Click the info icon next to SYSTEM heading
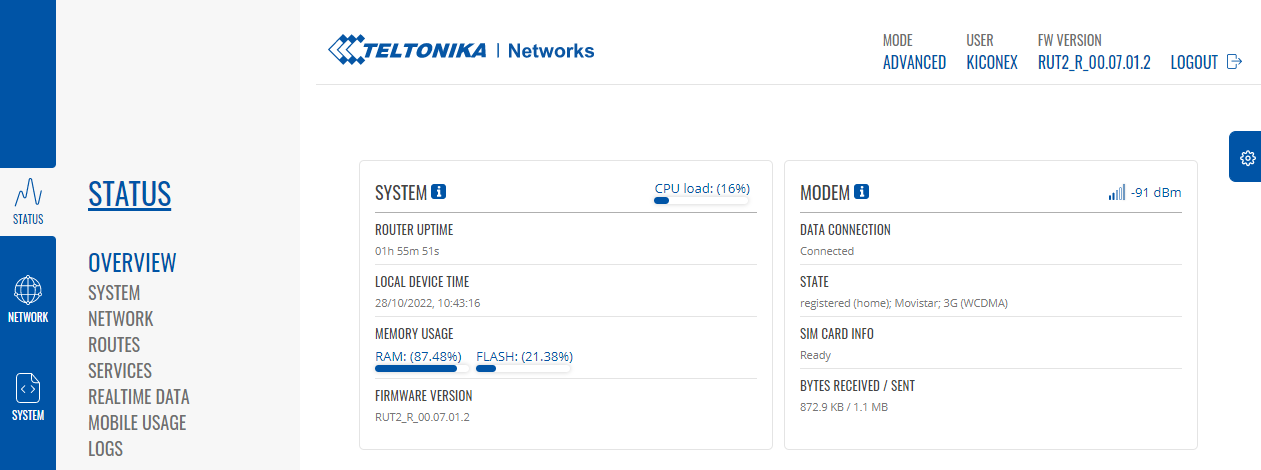The height and width of the screenshot is (470, 1261). pyautogui.click(x=439, y=192)
